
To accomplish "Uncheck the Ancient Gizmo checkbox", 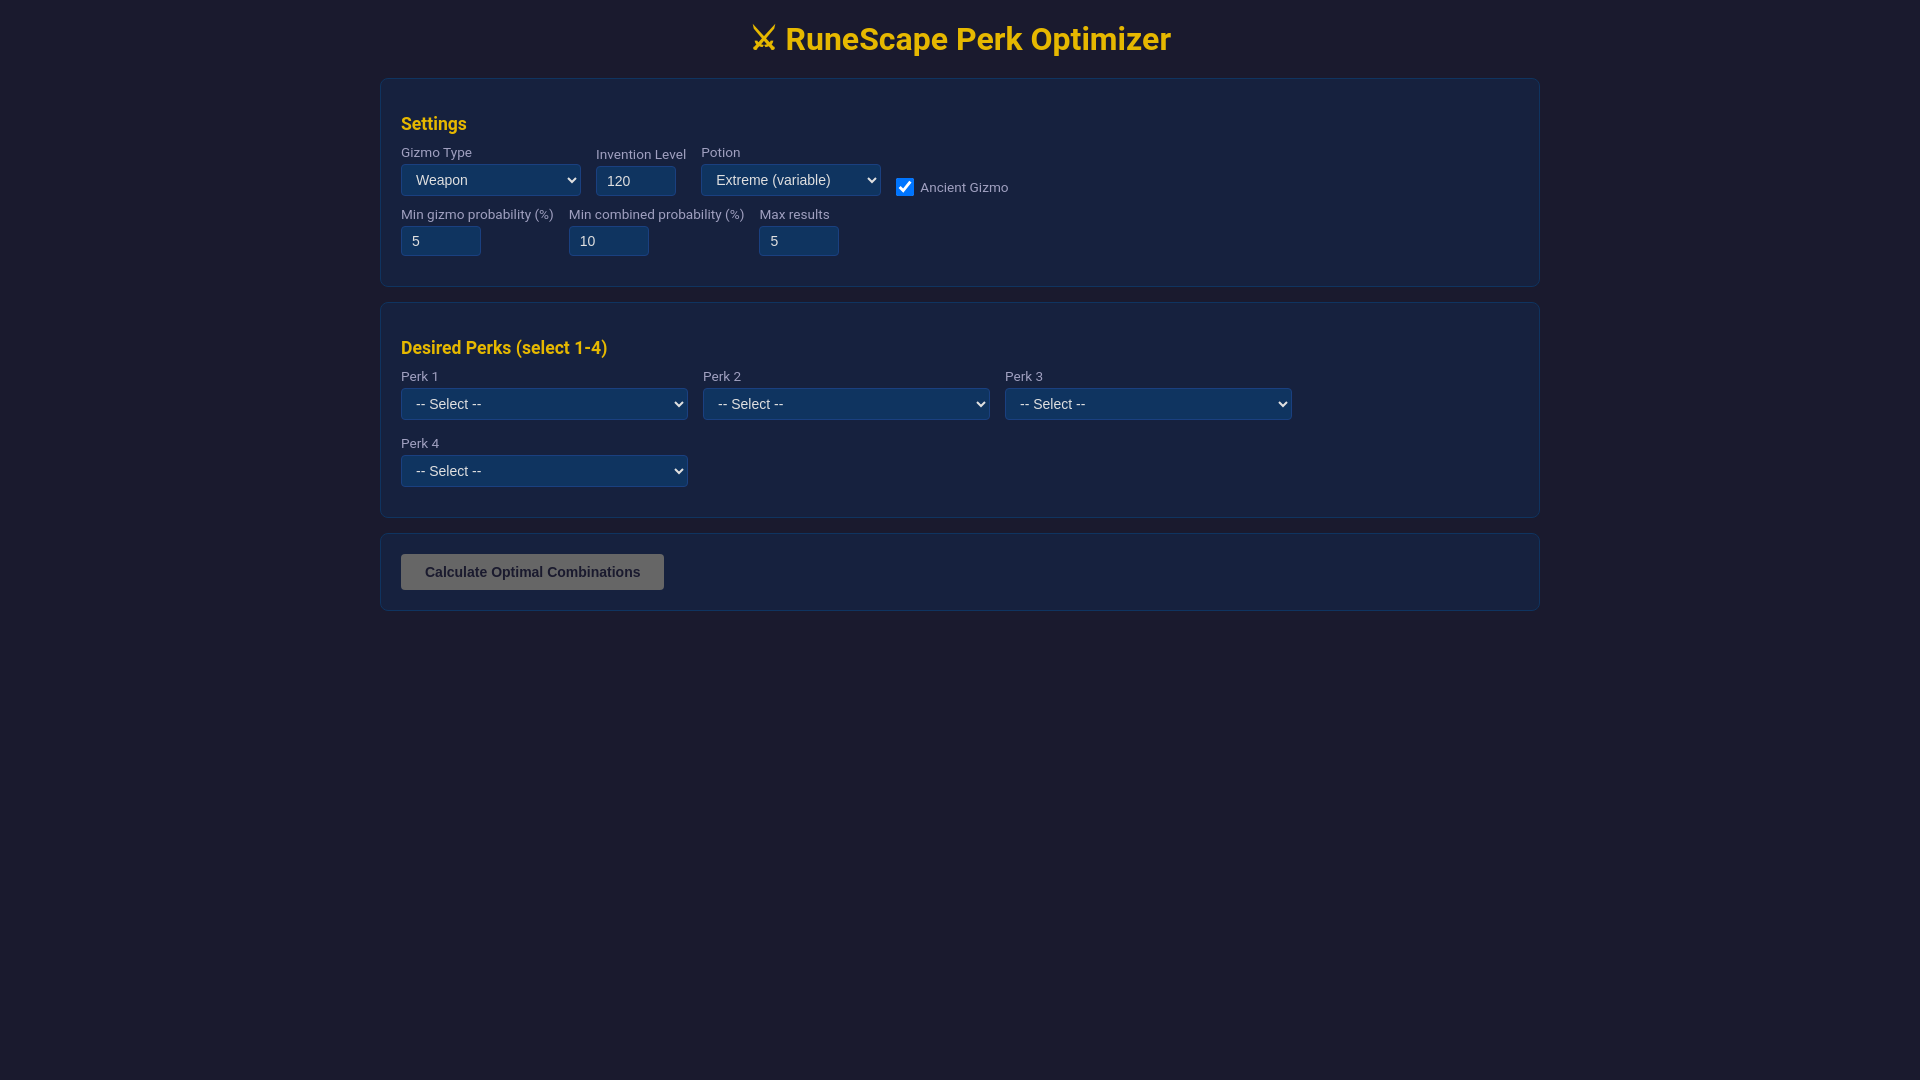I will 905,187.
